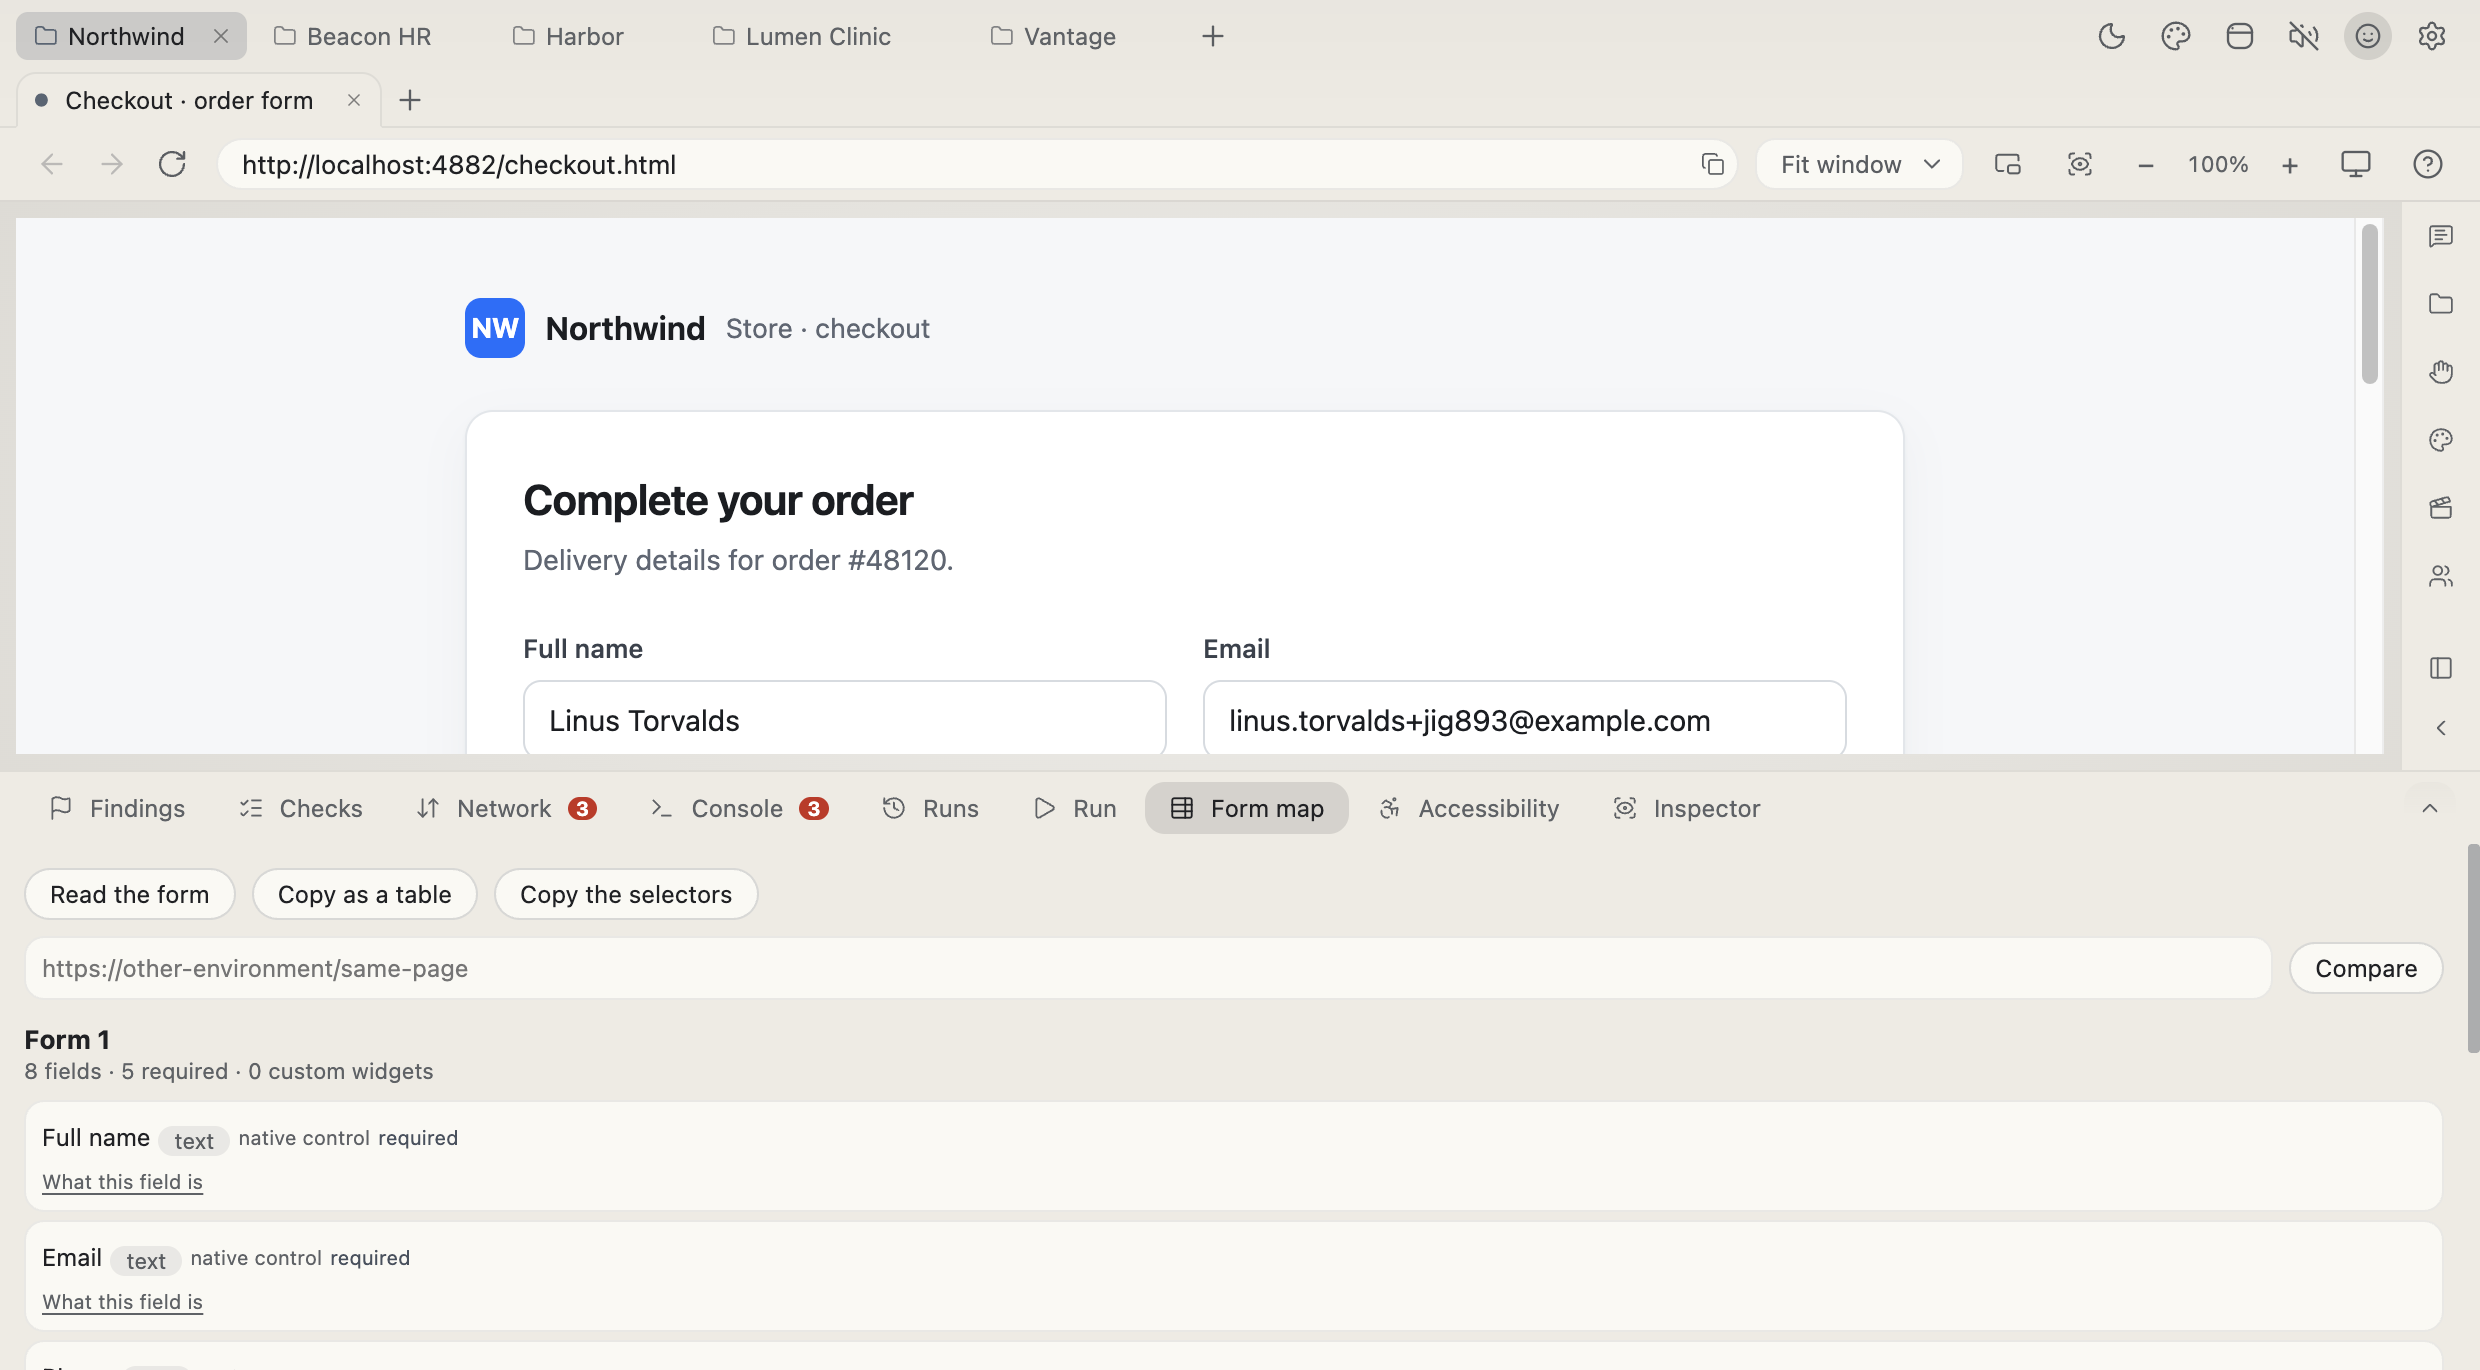This screenshot has height=1370, width=2480.
Task: Open palette icon in right sidebar
Action: point(2440,440)
